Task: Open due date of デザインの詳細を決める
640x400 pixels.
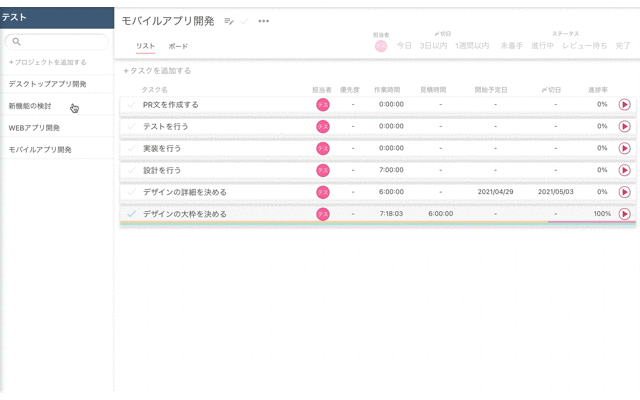Action: pos(556,192)
